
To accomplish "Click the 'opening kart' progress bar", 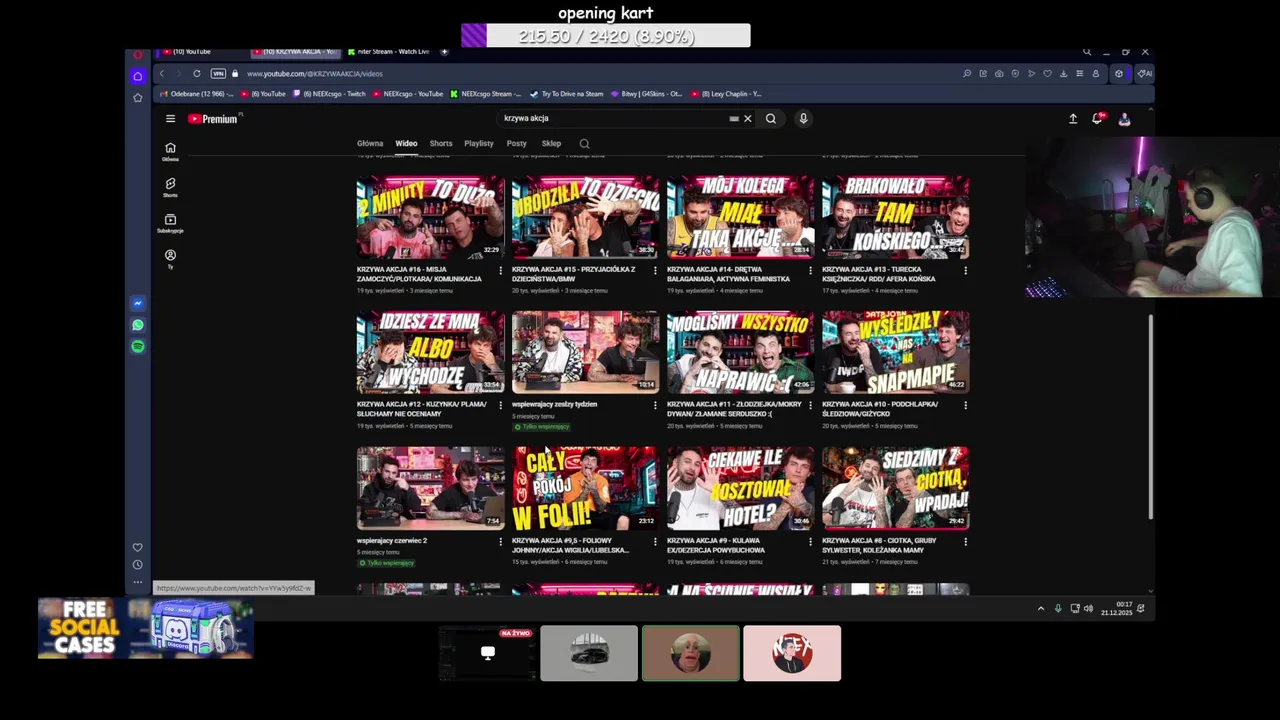I will 605,36.
